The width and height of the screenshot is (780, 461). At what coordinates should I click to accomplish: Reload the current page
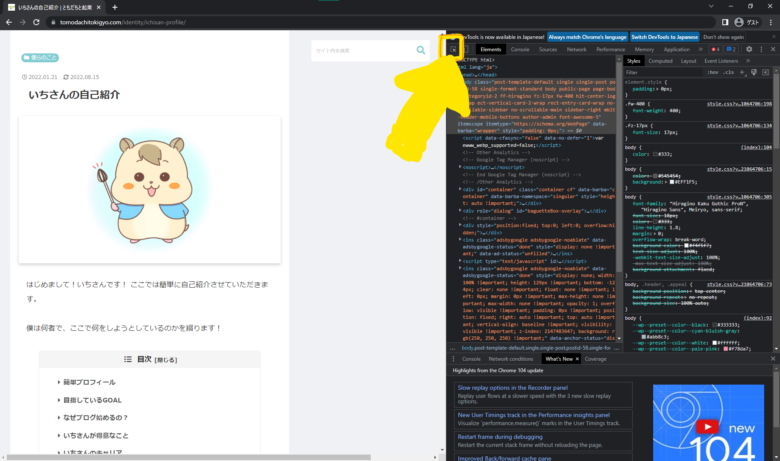coord(36,22)
